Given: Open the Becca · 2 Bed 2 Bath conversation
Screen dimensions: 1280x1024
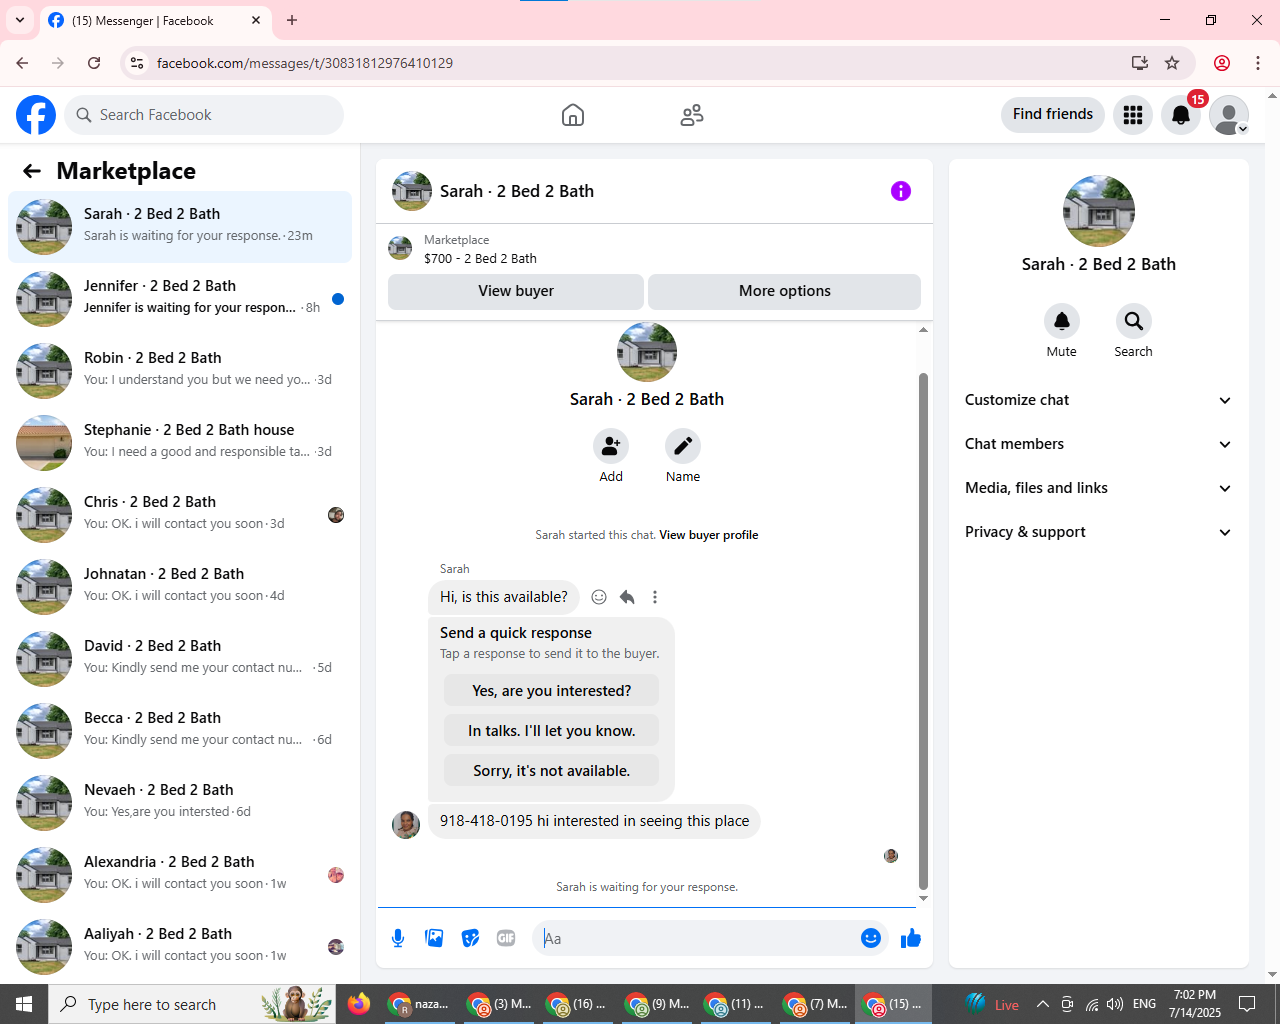Looking at the screenshot, I should [x=180, y=731].
